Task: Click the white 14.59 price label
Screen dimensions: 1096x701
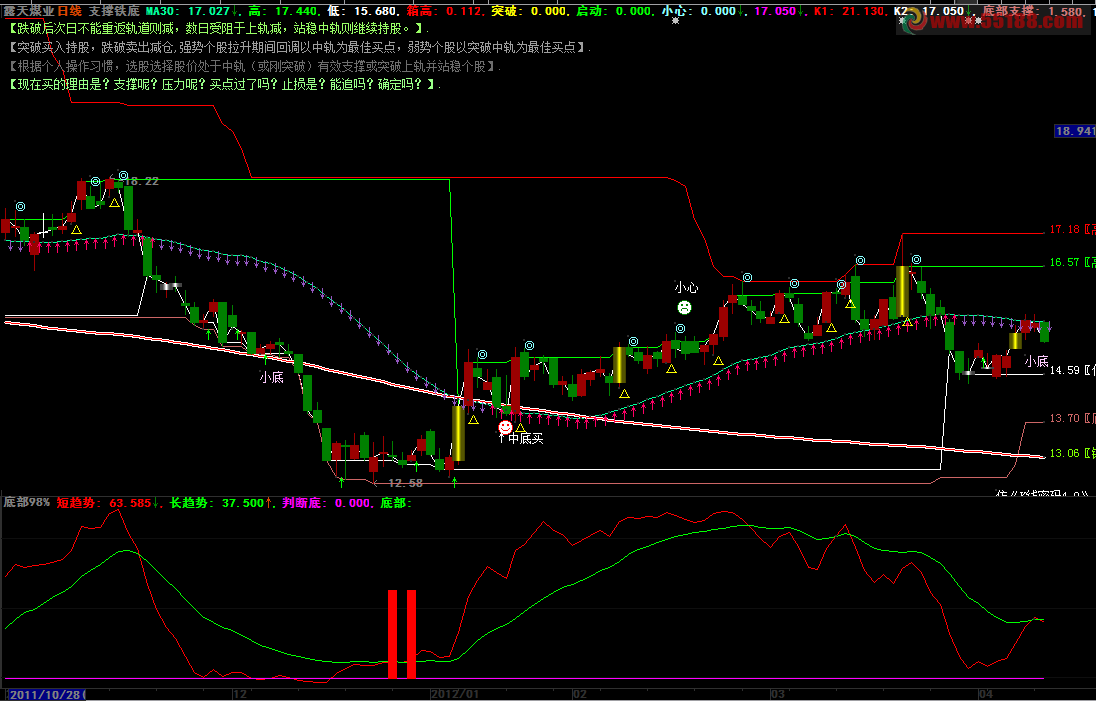Action: click(1065, 370)
